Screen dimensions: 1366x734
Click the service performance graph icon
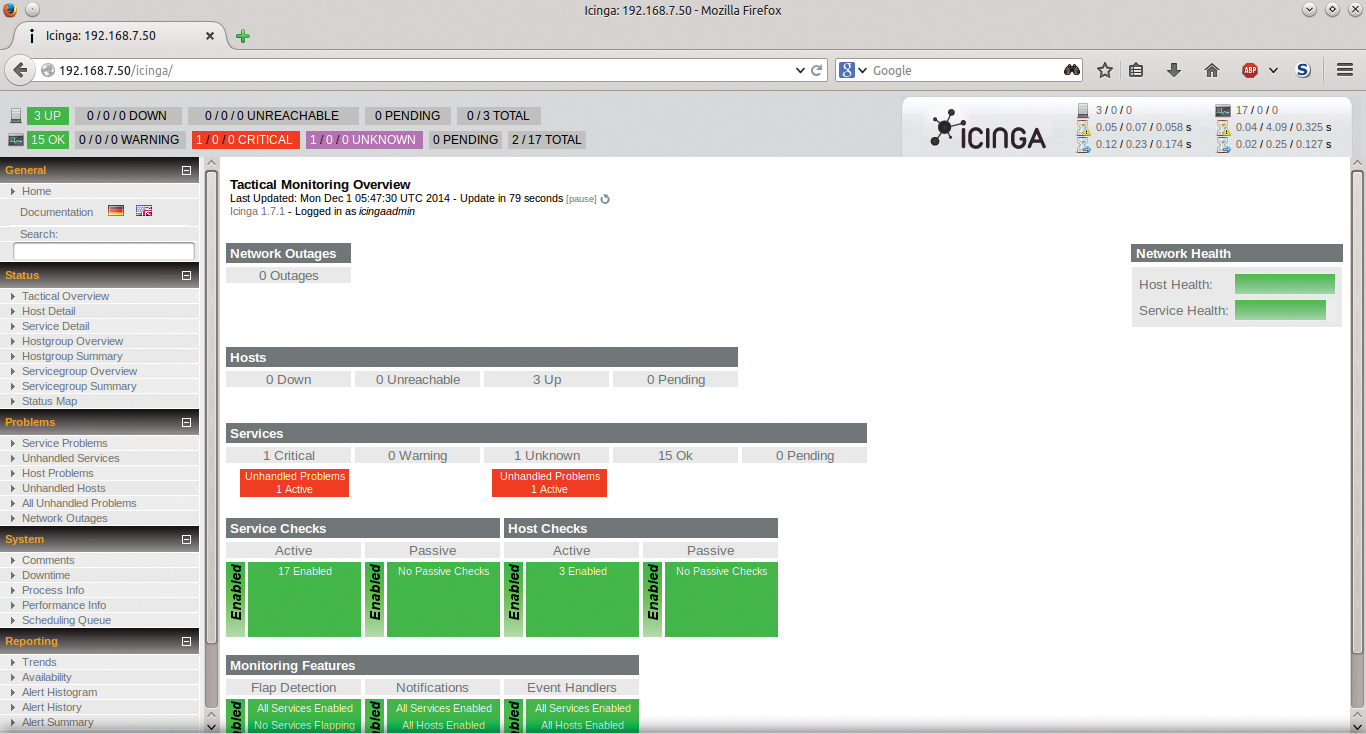(1223, 110)
